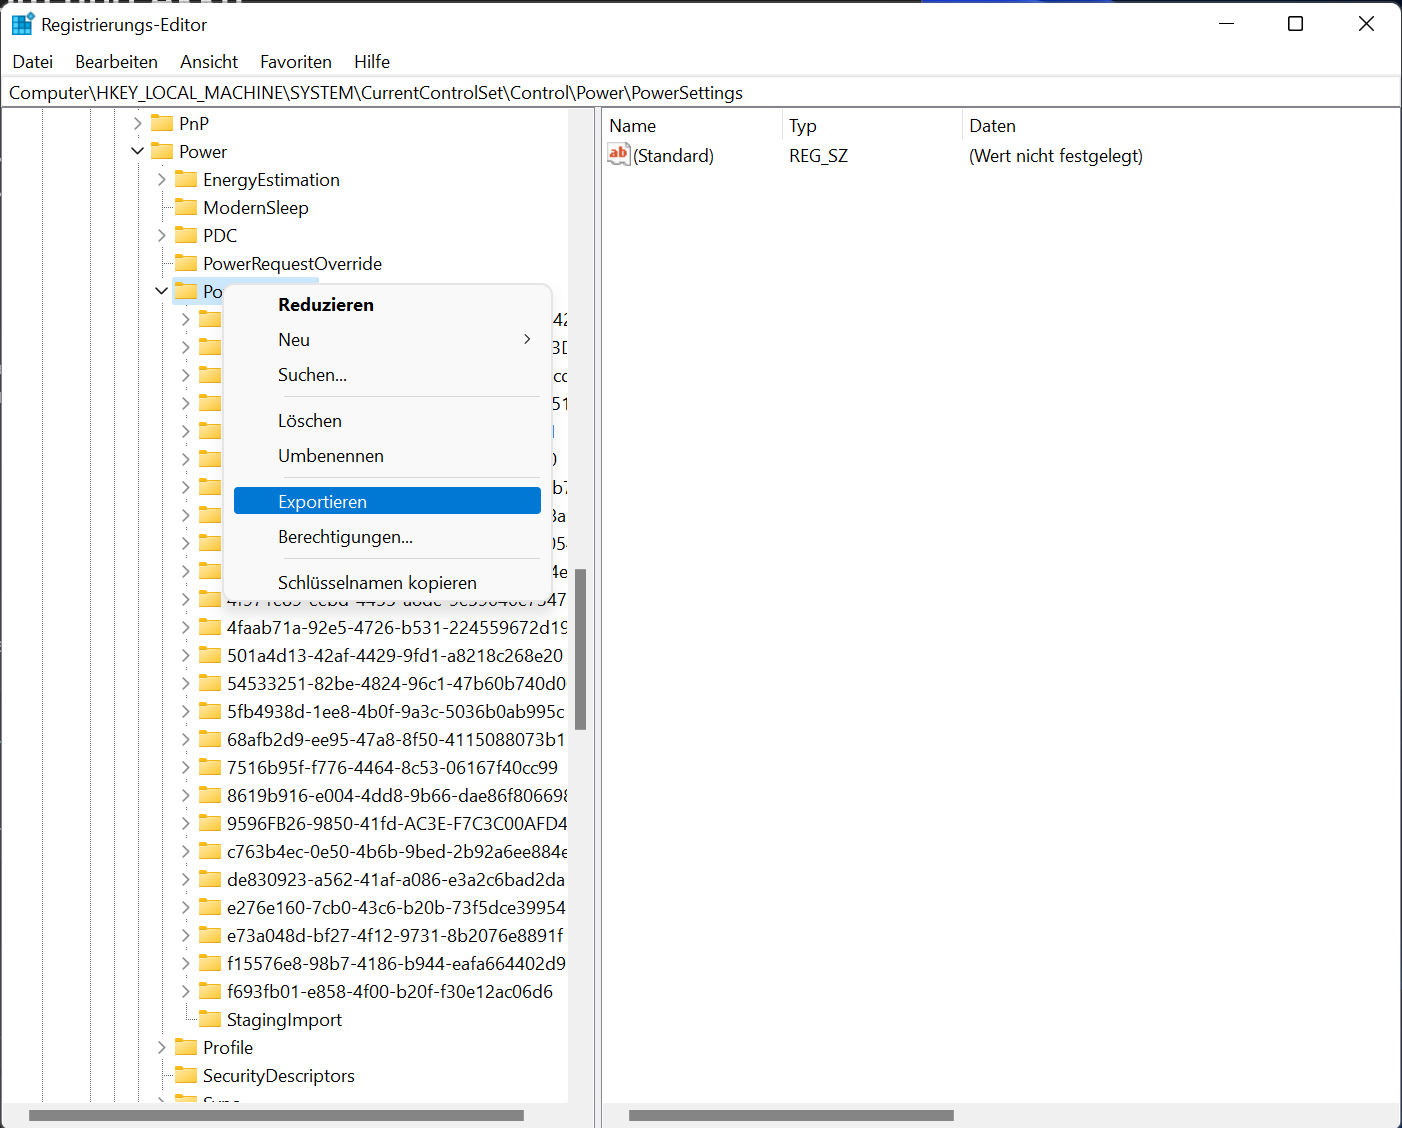
Task: Click folder icon of 68afb2d9-ee95 key
Action: [210, 739]
